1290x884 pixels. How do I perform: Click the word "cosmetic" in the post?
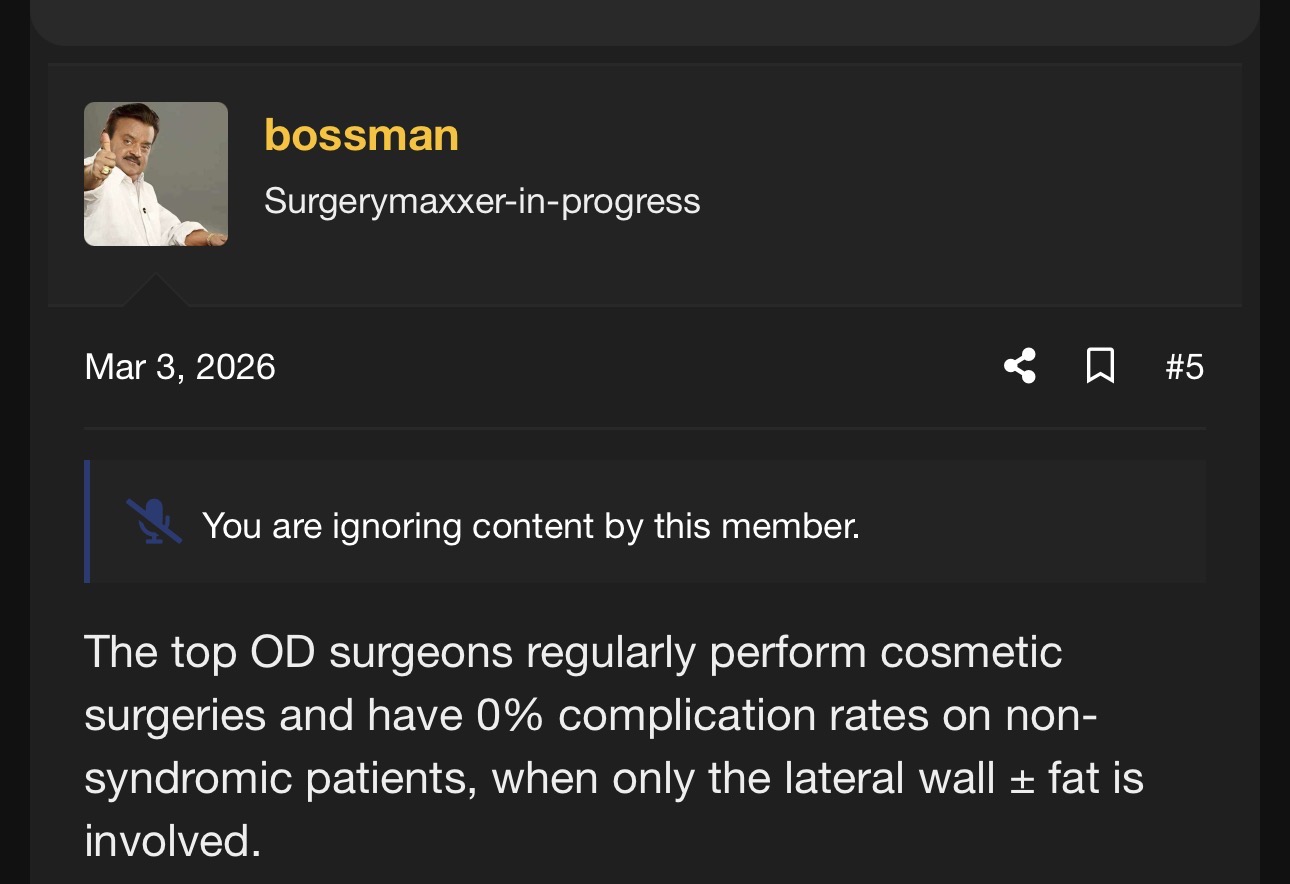(971, 653)
